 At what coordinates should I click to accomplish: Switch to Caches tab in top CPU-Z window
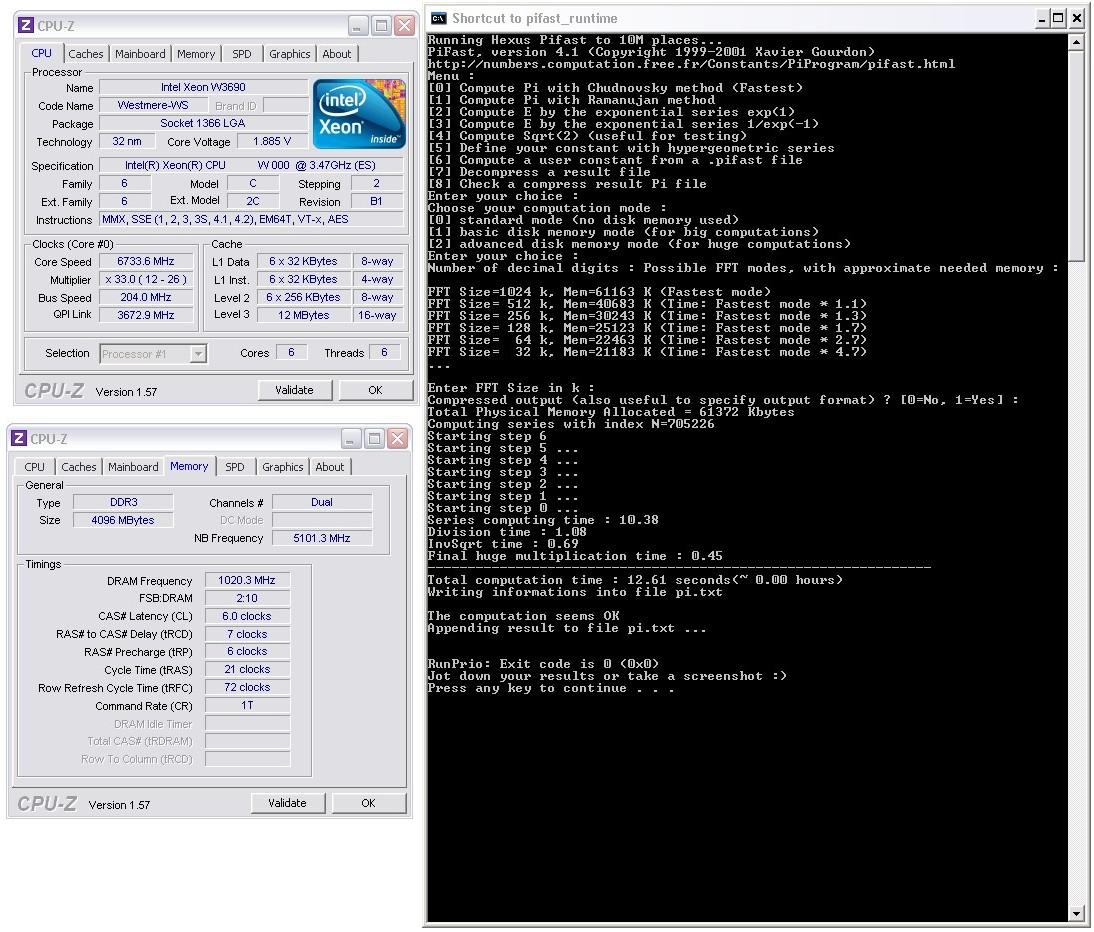(x=86, y=54)
